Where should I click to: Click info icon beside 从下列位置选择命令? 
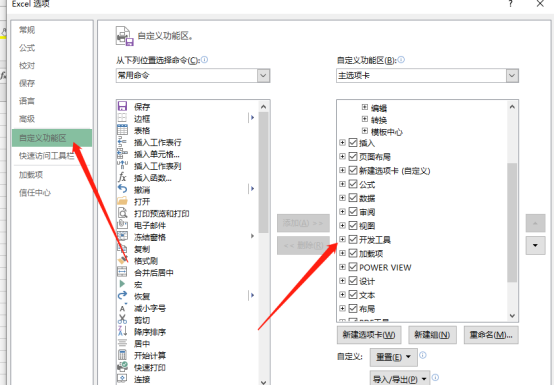pos(205,60)
